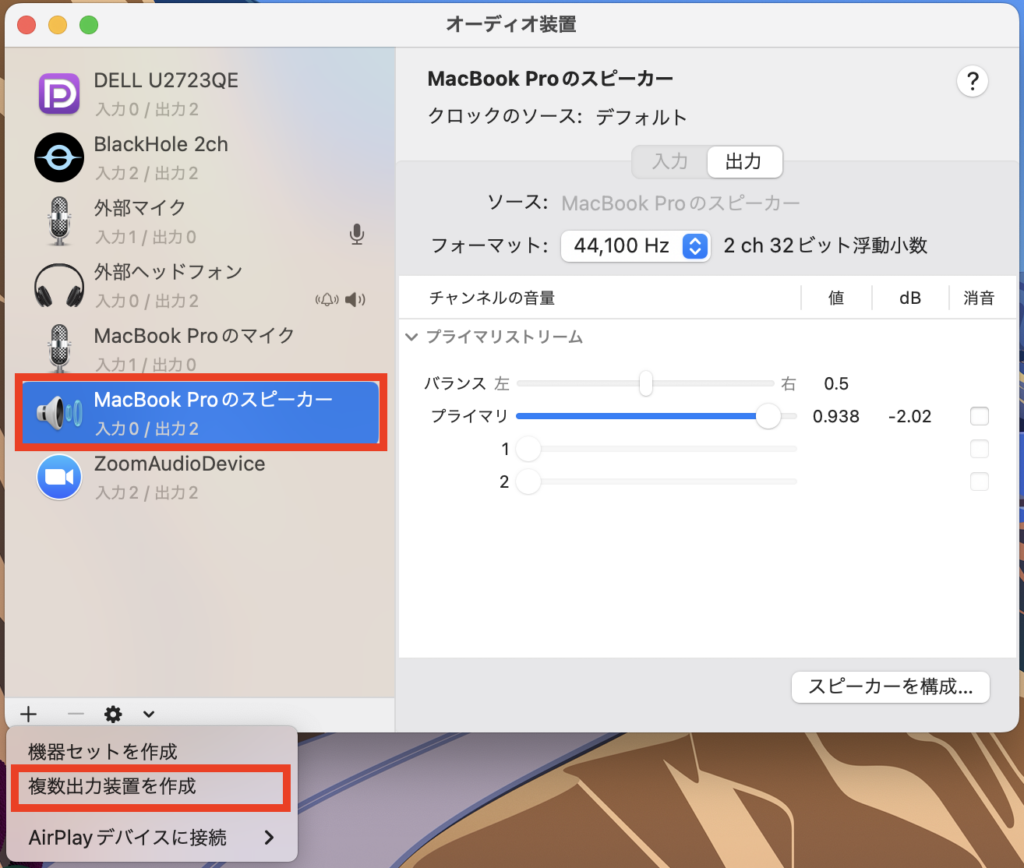This screenshot has height=868, width=1024.
Task: Open help with the ? button
Action: (x=972, y=81)
